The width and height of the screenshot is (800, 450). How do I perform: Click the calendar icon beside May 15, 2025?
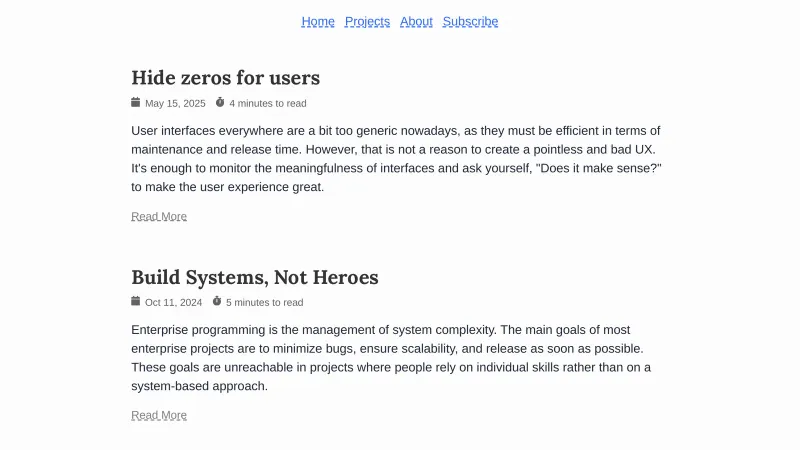tap(136, 102)
